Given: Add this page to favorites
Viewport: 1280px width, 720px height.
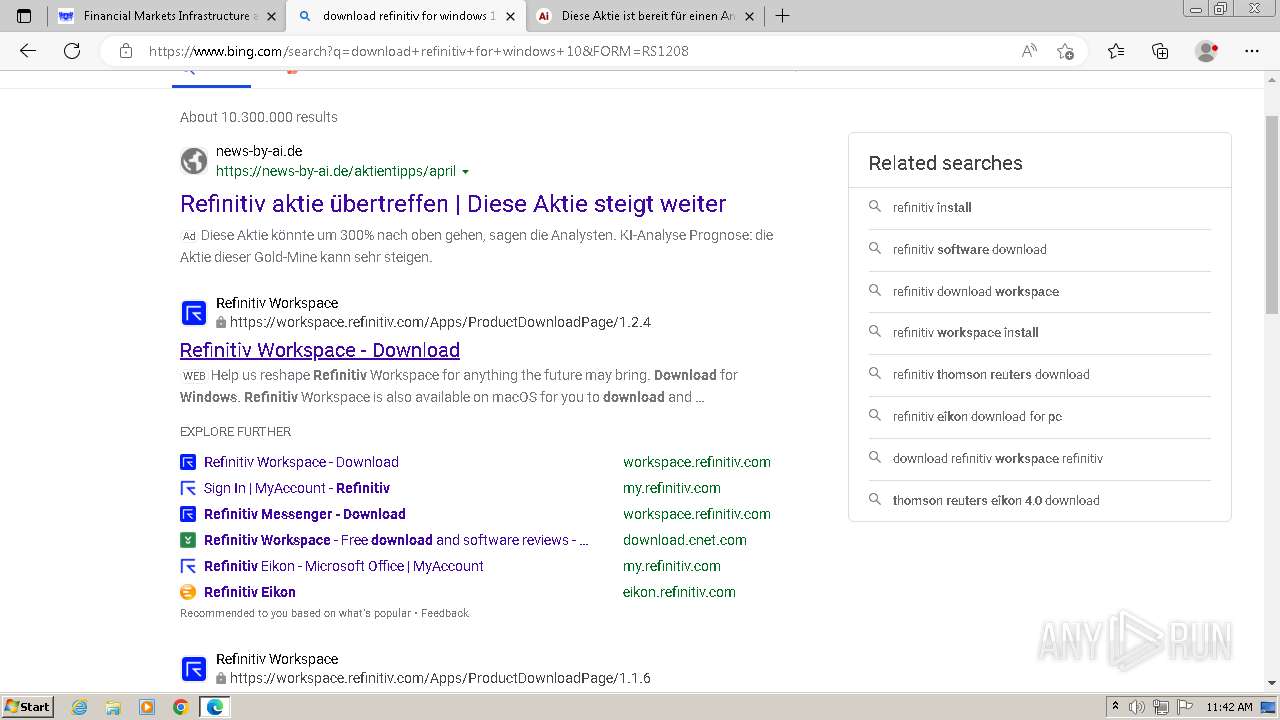Looking at the screenshot, I should pyautogui.click(x=1065, y=51).
